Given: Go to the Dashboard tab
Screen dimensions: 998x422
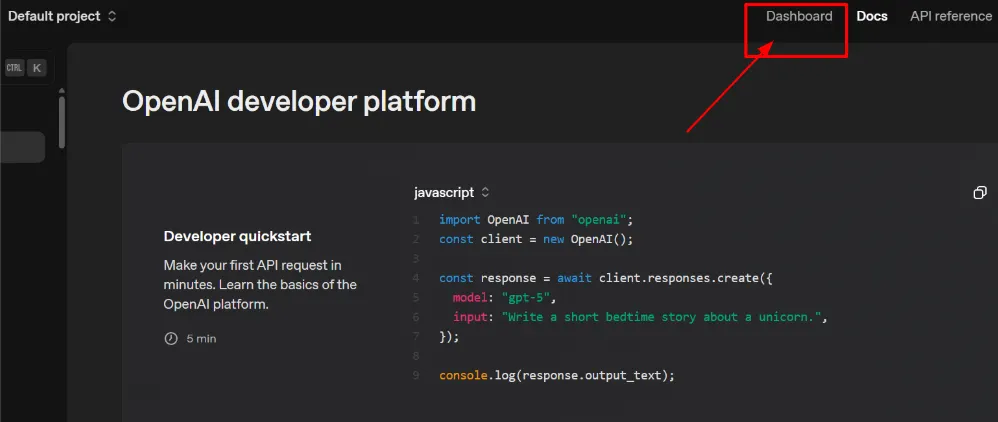Looking at the screenshot, I should pyautogui.click(x=798, y=16).
